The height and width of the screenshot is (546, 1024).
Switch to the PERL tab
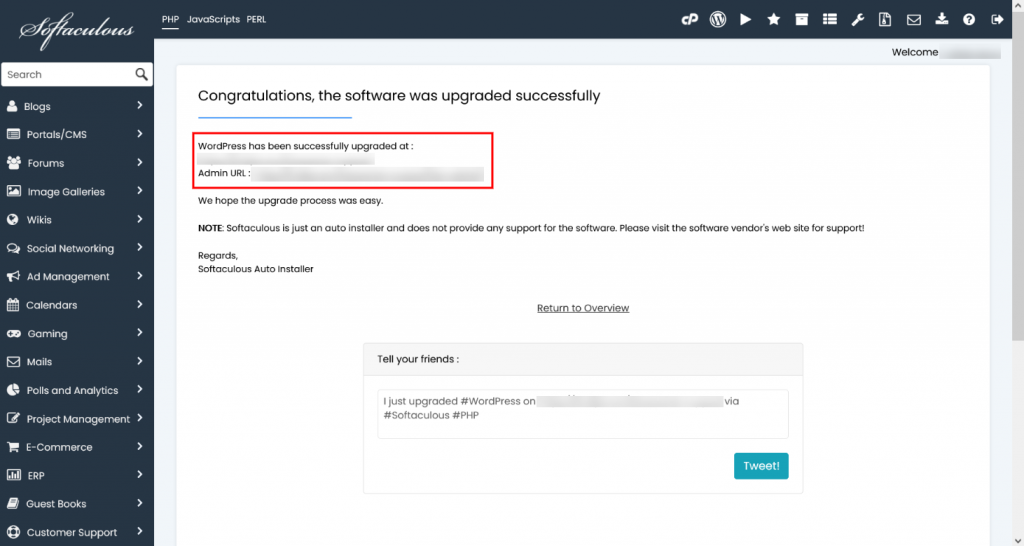(256, 20)
